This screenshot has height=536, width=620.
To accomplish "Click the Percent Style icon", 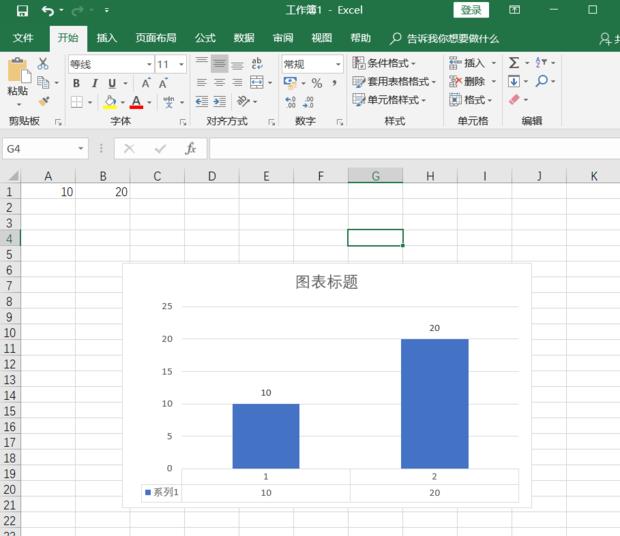I will [316, 83].
